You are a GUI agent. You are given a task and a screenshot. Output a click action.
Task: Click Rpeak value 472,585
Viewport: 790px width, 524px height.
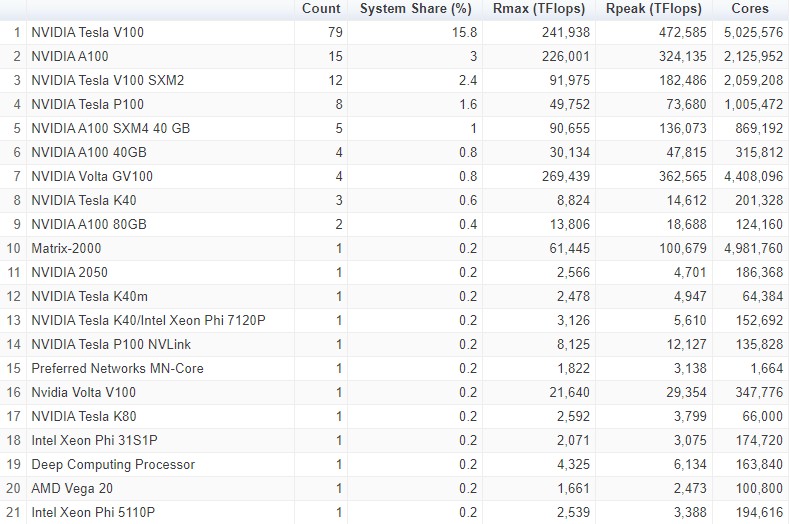click(683, 32)
